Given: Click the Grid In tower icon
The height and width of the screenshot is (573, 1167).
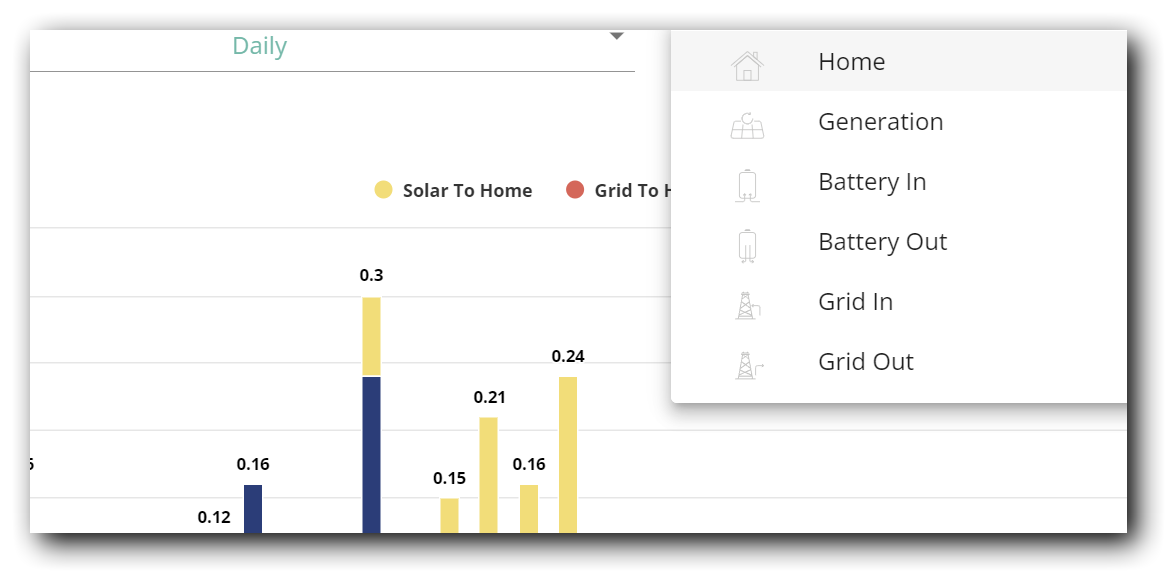Looking at the screenshot, I should coord(747,306).
